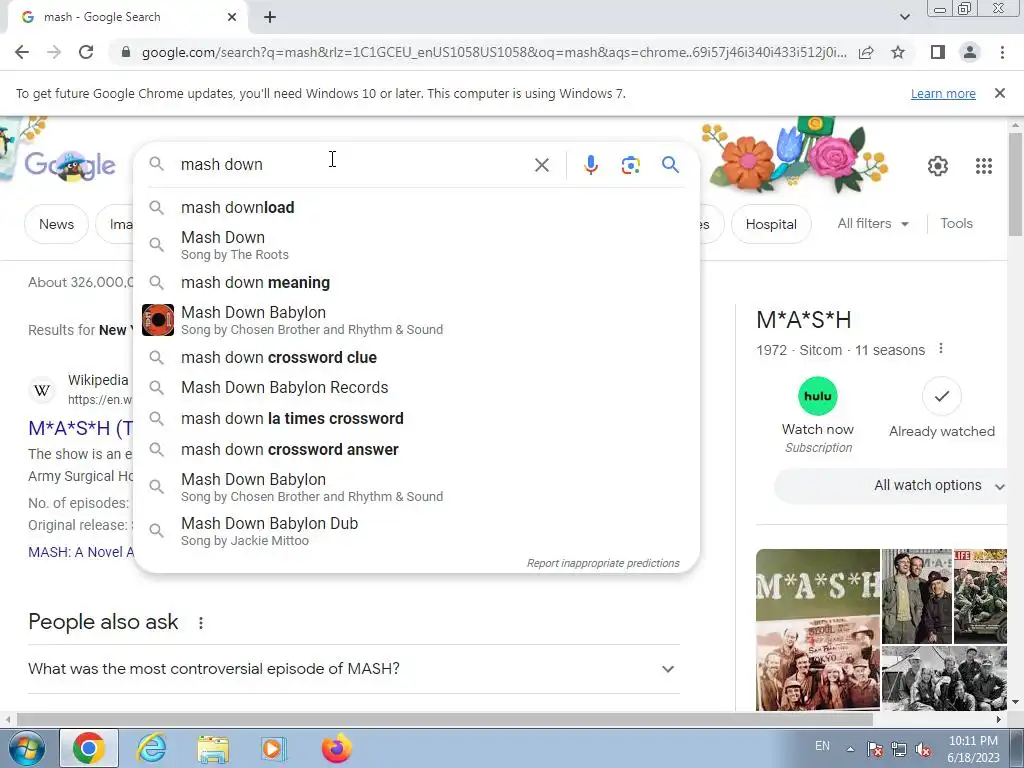Click the horizontal scrollbar thumb
This screenshot has height=768, width=1024.
tap(444, 719)
